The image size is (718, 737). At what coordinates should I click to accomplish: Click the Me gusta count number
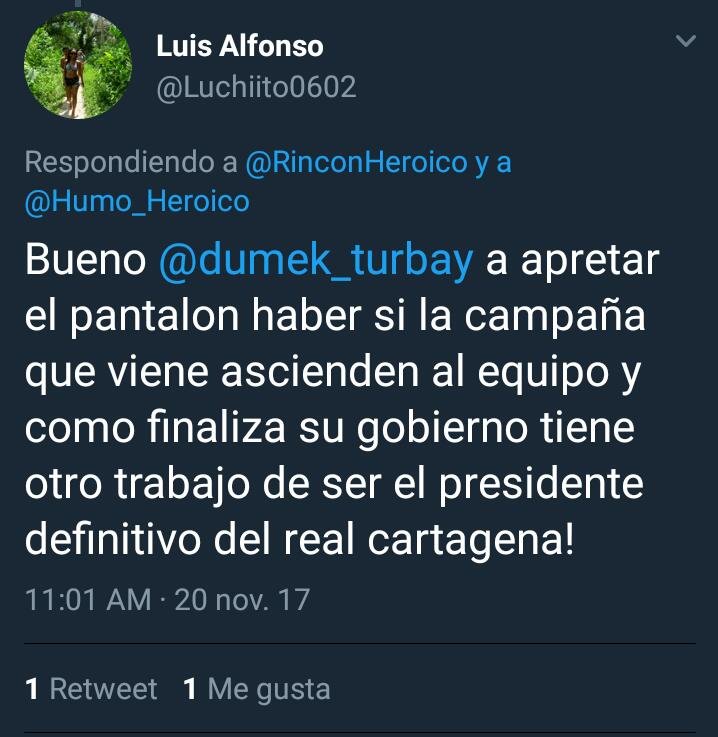click(x=190, y=690)
